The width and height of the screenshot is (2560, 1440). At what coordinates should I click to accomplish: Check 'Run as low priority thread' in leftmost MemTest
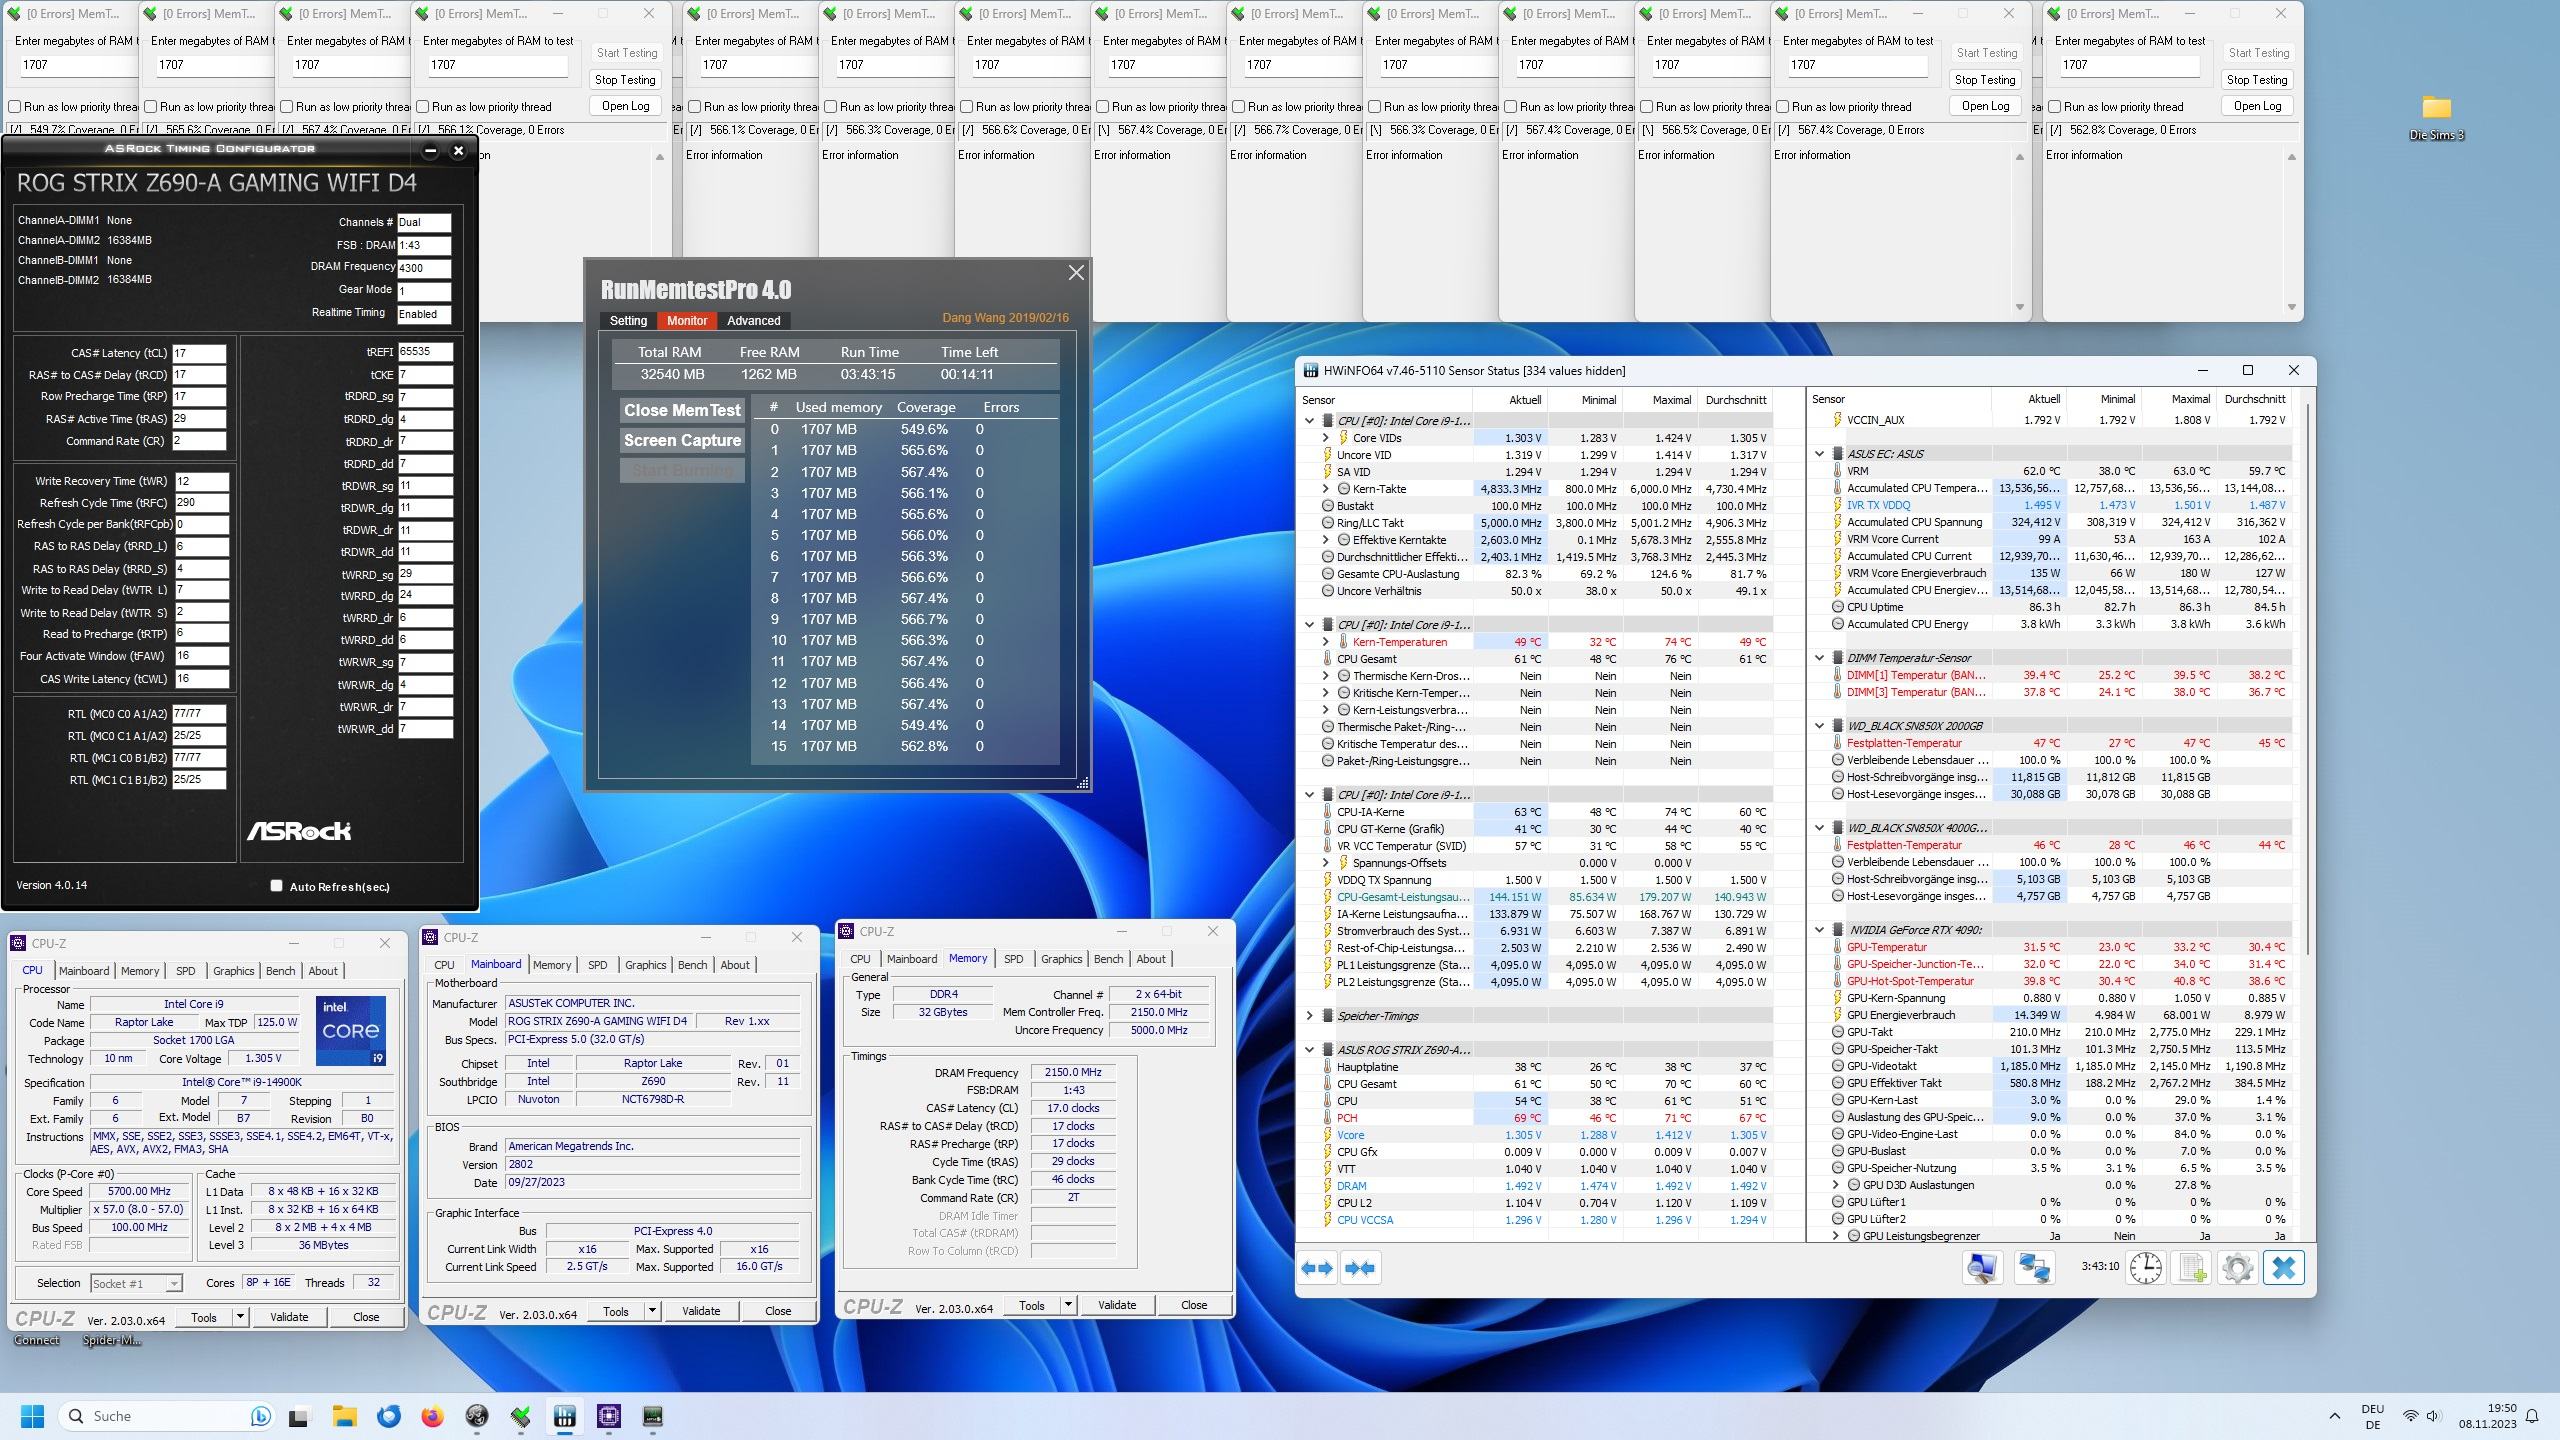click(15, 107)
